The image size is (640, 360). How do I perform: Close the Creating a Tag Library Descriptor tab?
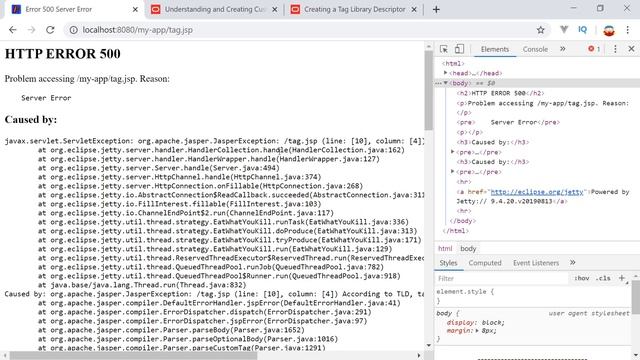[414, 9]
